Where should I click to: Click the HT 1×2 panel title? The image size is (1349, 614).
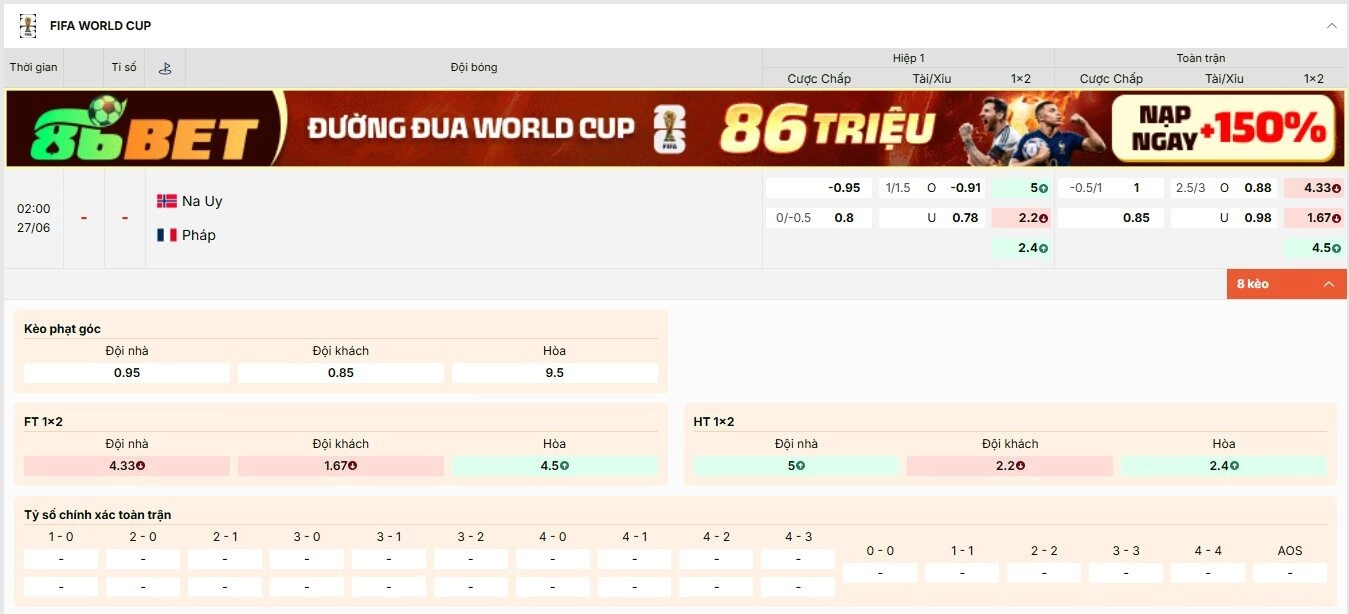point(713,422)
